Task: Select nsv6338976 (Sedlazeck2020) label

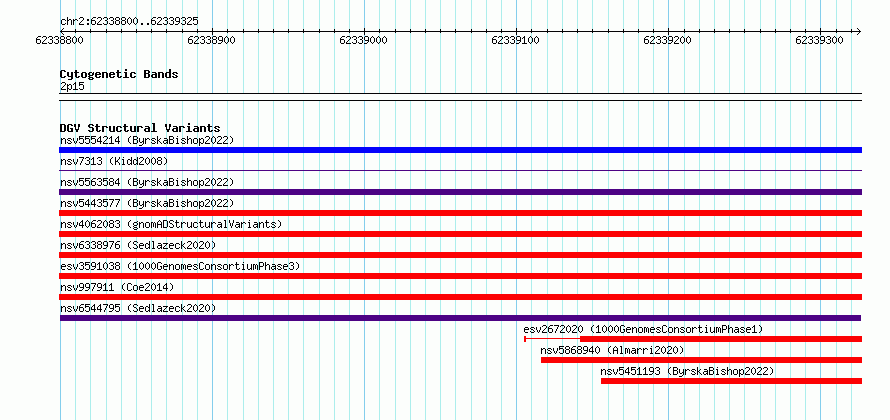Action: click(x=138, y=245)
